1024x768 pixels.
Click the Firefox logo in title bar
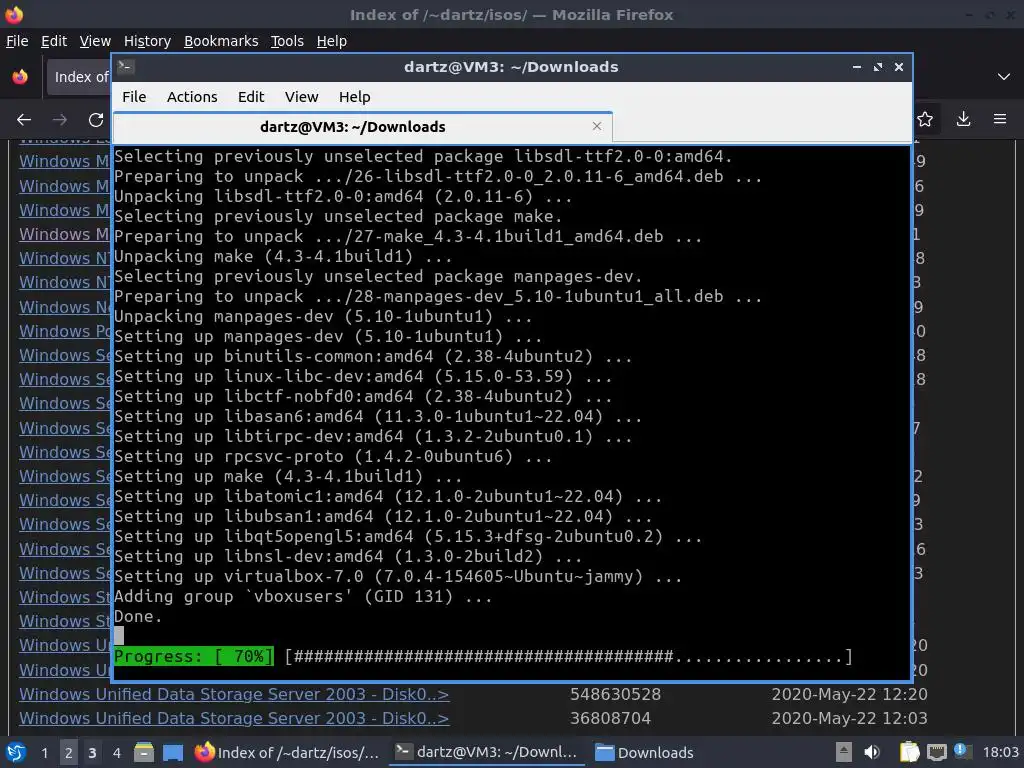pos(14,14)
